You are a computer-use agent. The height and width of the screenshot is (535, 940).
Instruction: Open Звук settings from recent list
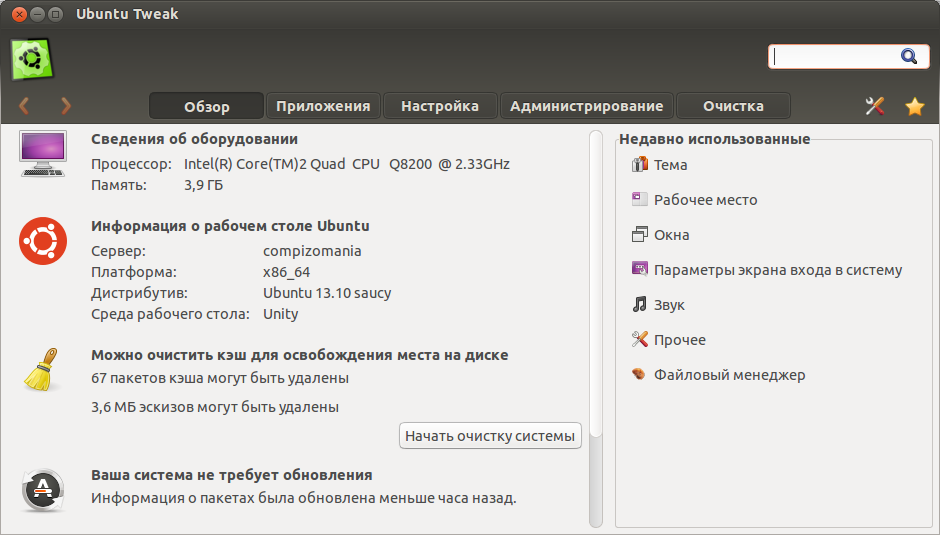669,305
